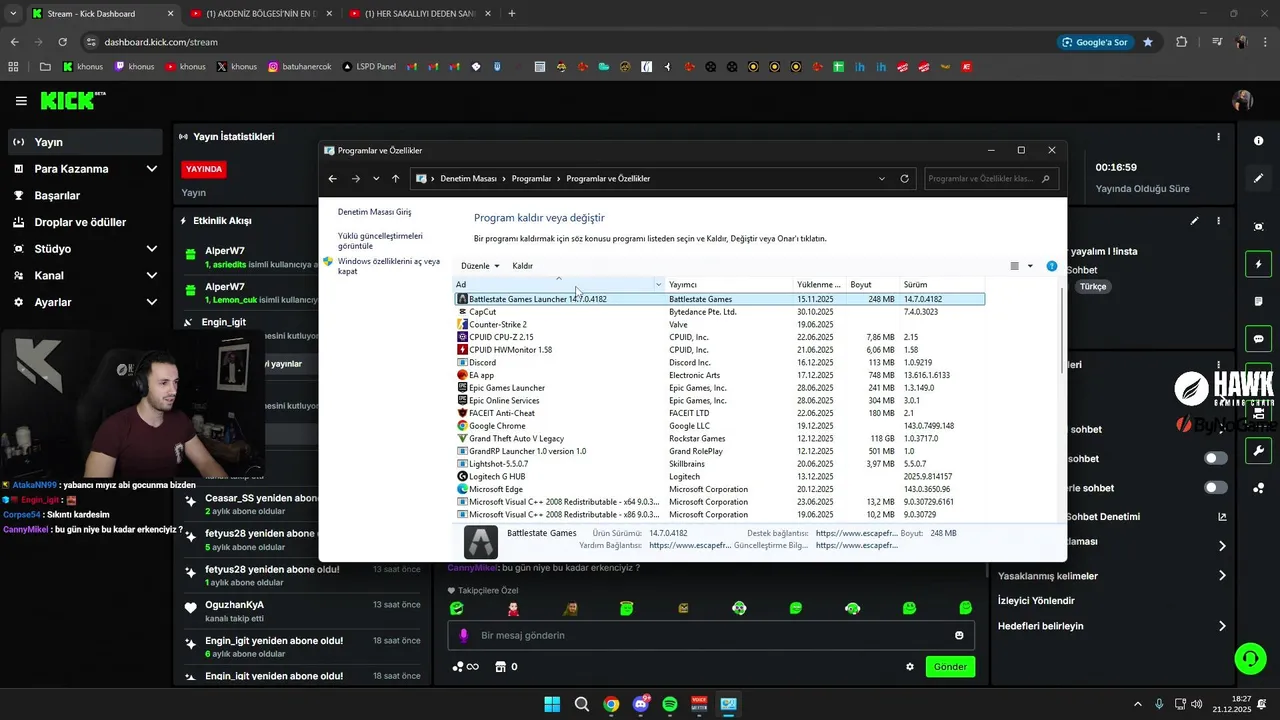Viewport: 1280px width, 720px height.
Task: Click the note page icon in right toolbar
Action: [x=1259, y=301]
